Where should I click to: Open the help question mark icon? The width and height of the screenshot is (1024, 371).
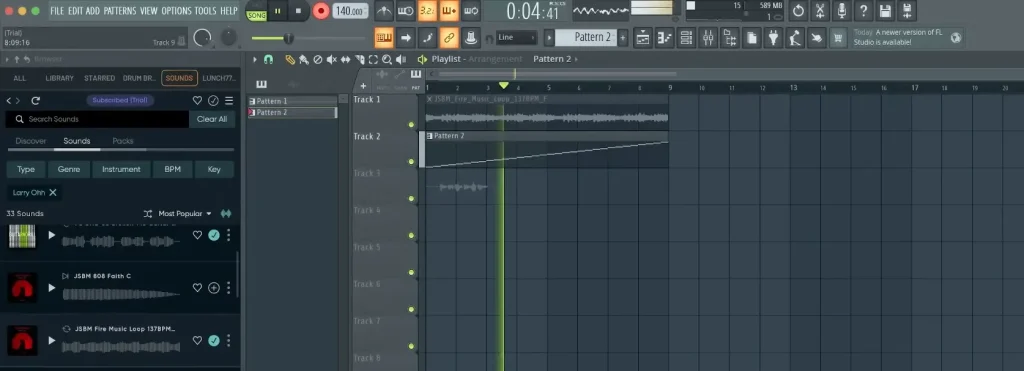point(863,10)
